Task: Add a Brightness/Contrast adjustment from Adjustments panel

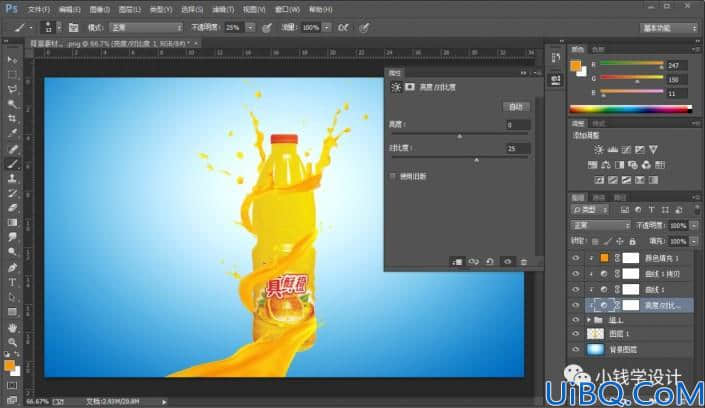Action: click(x=598, y=149)
